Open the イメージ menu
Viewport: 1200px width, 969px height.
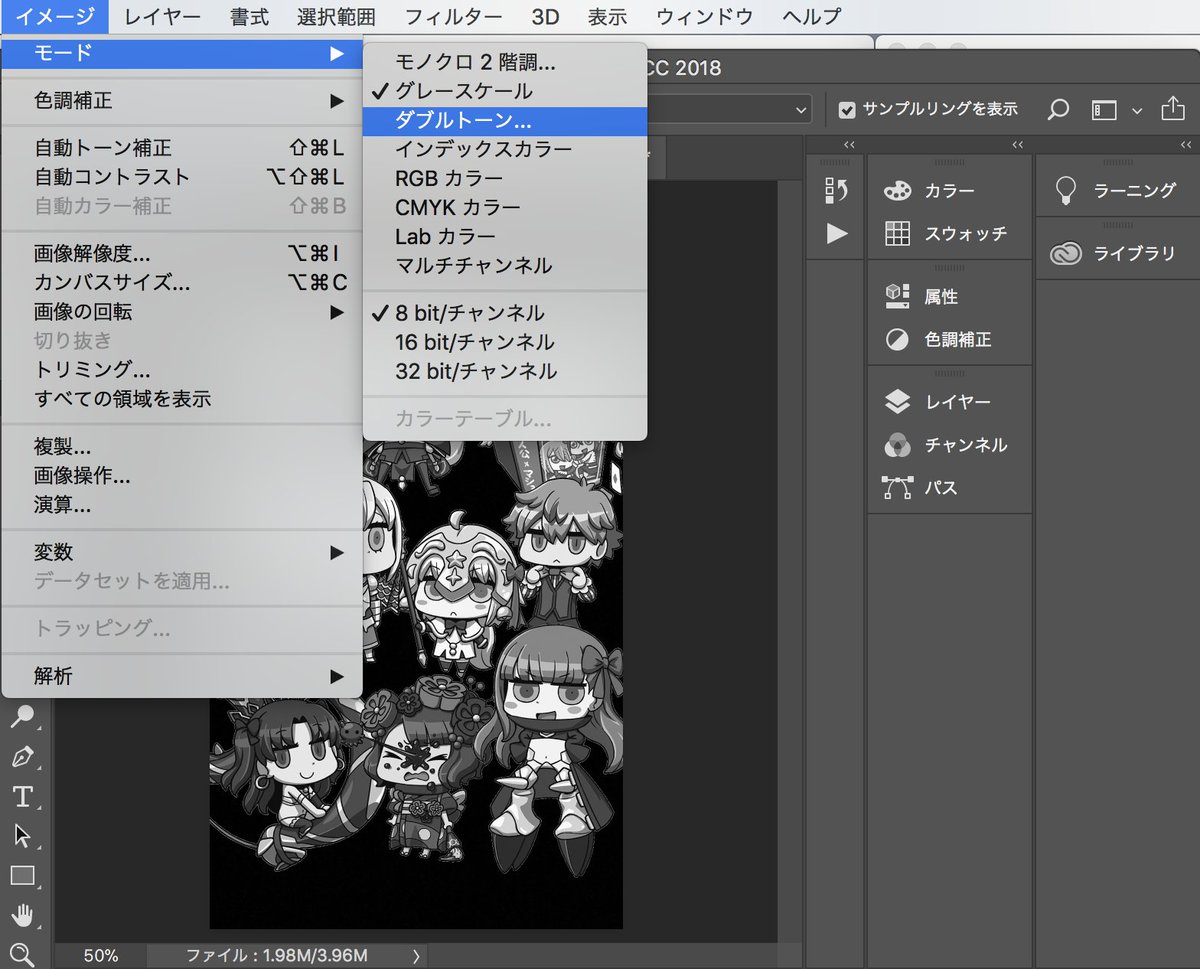(56, 16)
